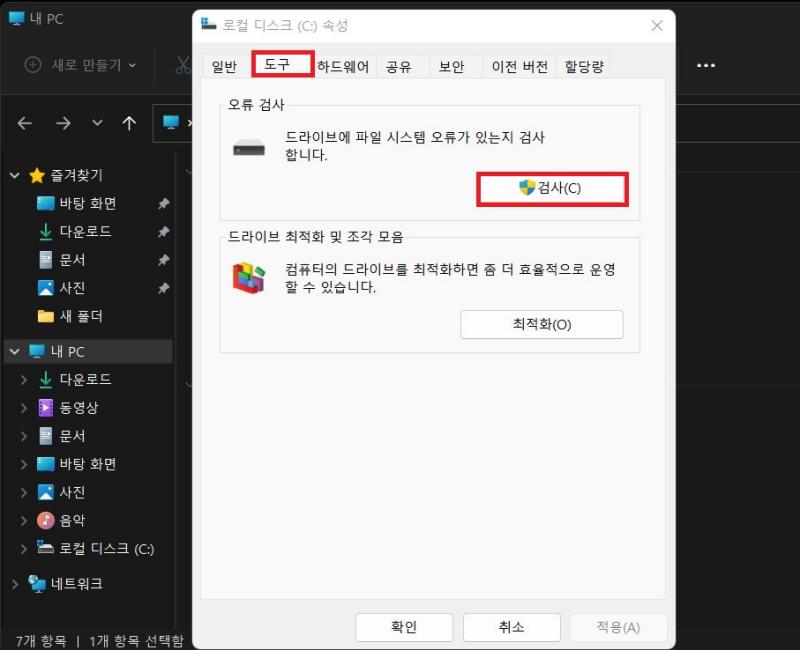Click pin icon next to 즐겨찾기 다운로드
800x650 pixels.
tap(163, 232)
